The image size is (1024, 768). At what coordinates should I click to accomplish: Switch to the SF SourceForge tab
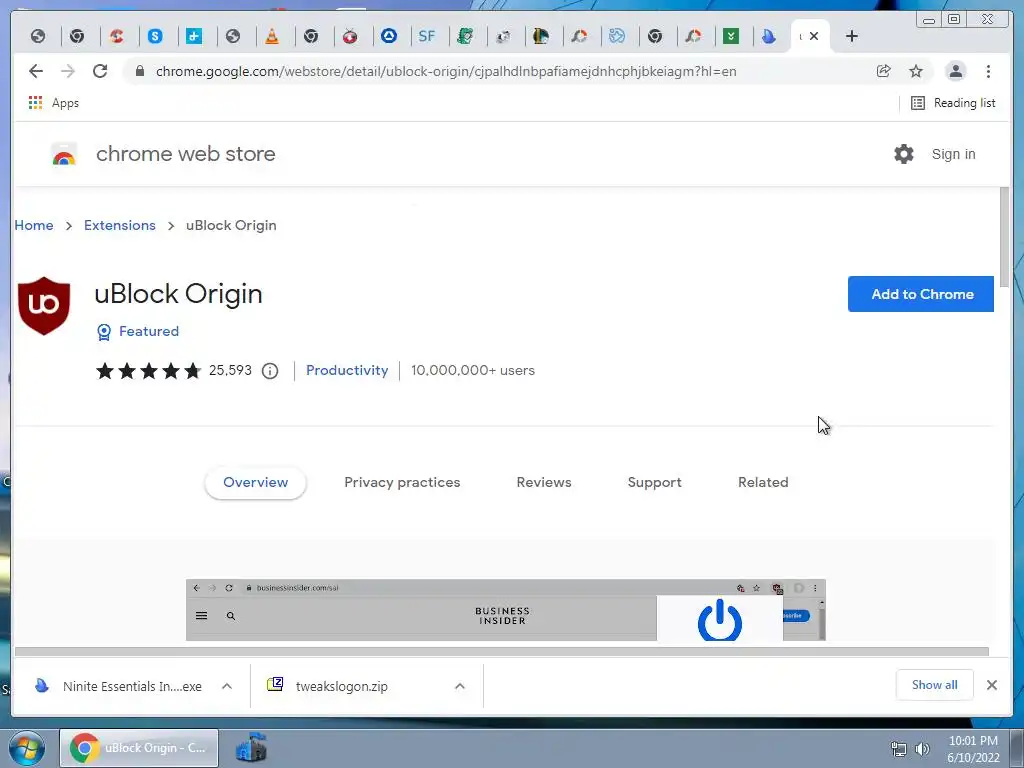[x=426, y=36]
